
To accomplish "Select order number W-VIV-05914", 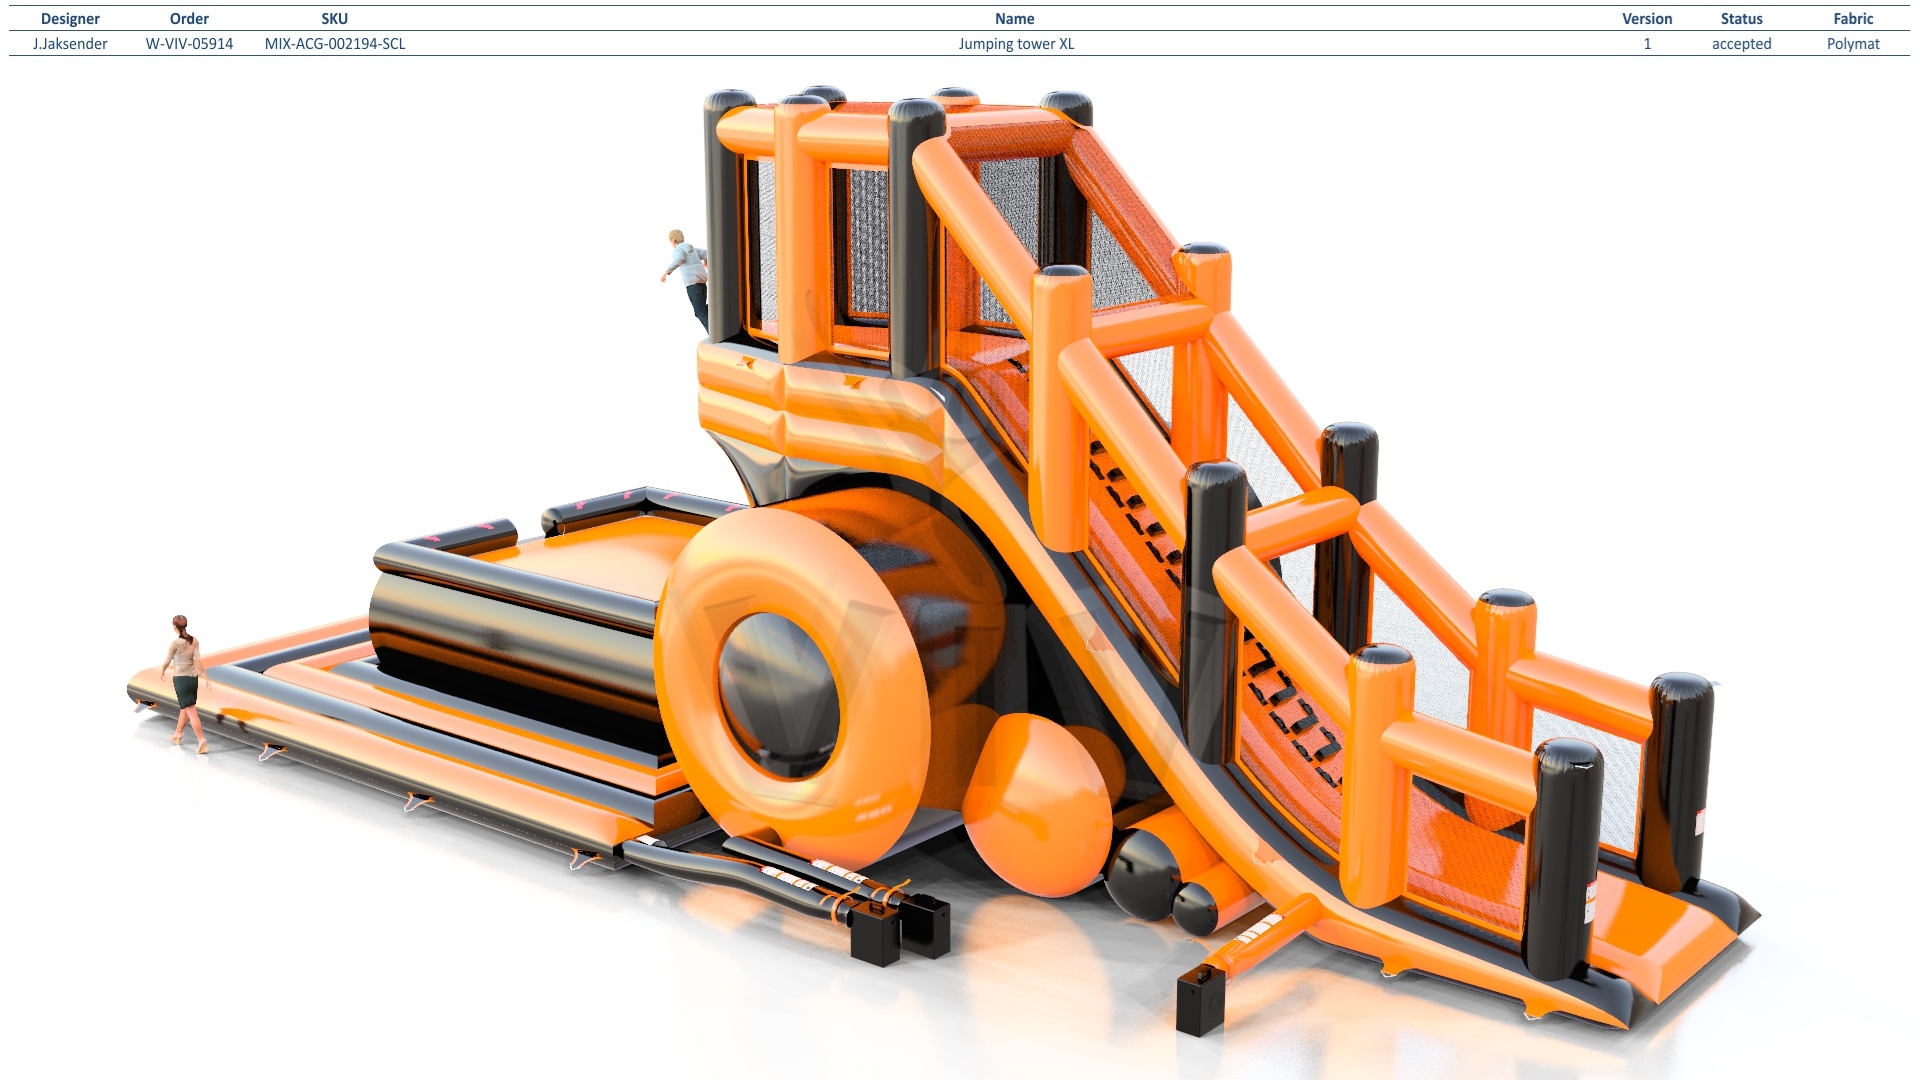I will click(189, 44).
